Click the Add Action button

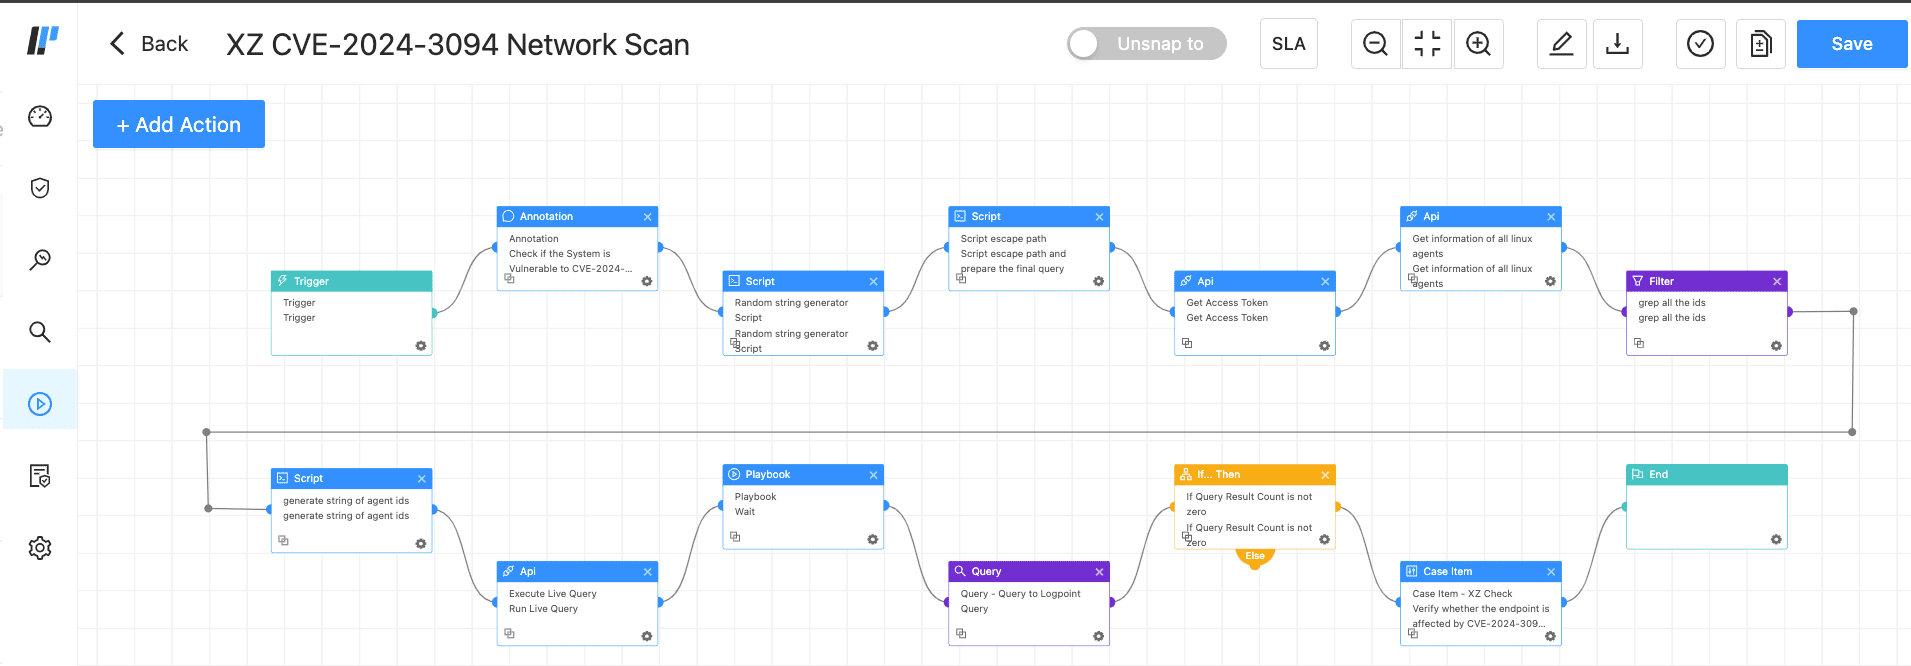[179, 125]
